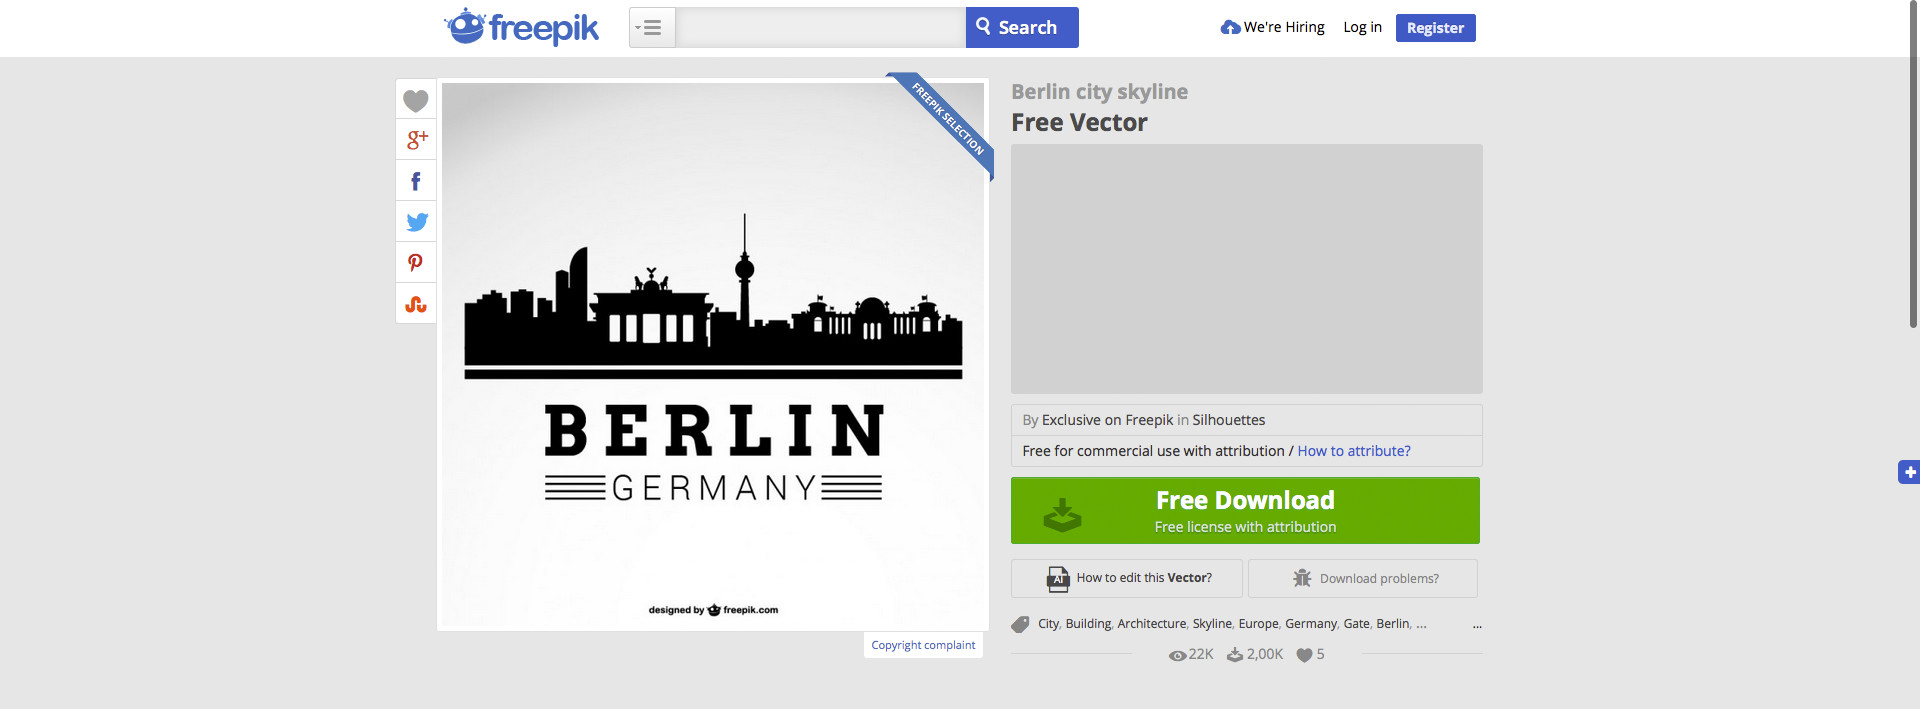Pin image with Pinterest icon
This screenshot has height=709, width=1920.
pos(416,263)
